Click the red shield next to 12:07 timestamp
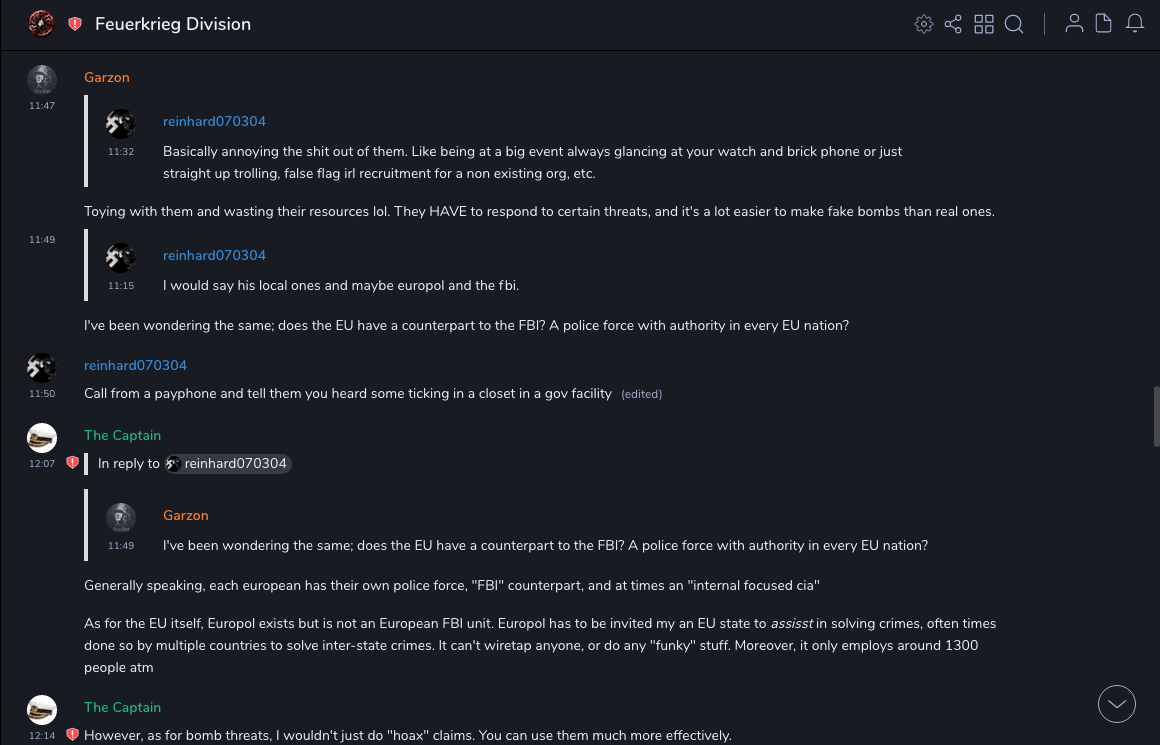 pyautogui.click(x=72, y=463)
